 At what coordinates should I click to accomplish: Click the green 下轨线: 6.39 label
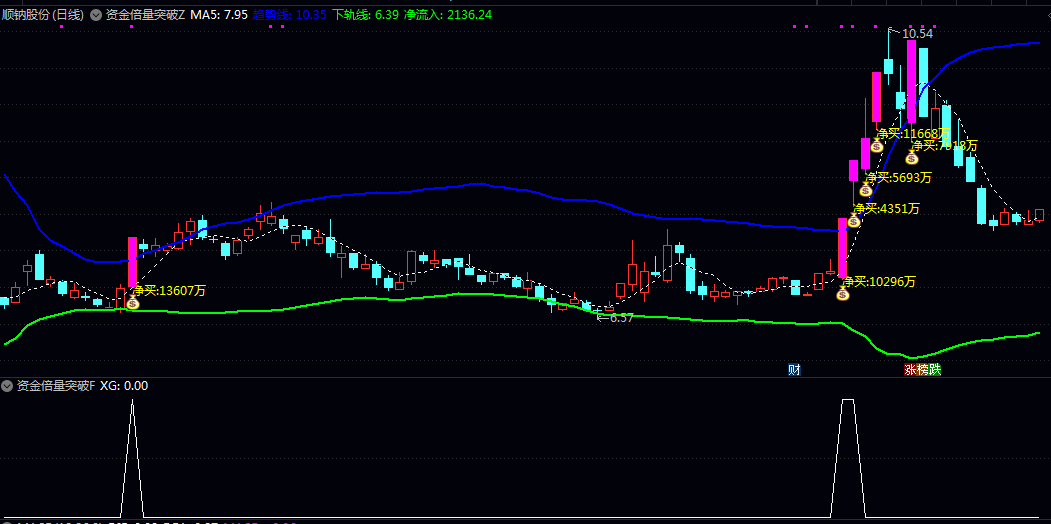[x=365, y=15]
